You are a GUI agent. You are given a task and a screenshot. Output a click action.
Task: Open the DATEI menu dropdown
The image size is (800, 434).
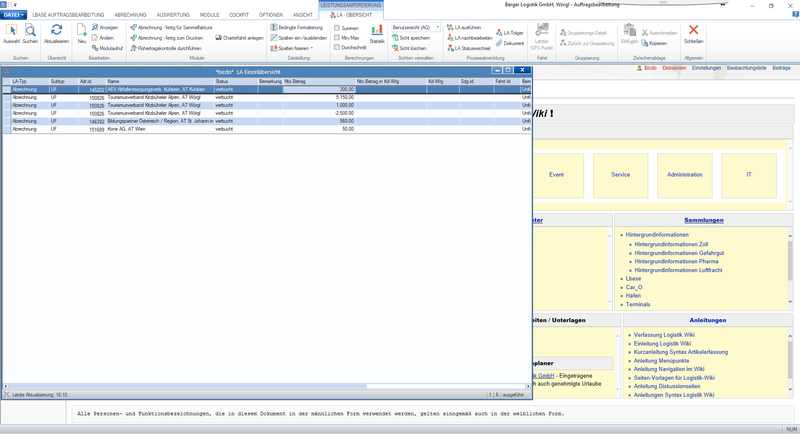[x=14, y=15]
